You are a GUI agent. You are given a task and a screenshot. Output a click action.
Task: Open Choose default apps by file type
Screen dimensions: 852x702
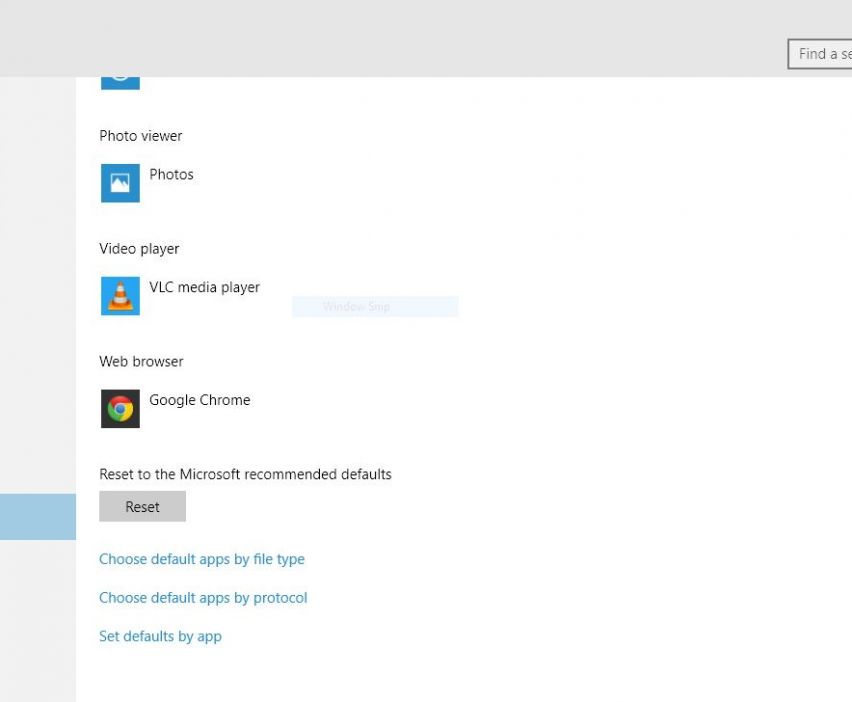coord(201,559)
